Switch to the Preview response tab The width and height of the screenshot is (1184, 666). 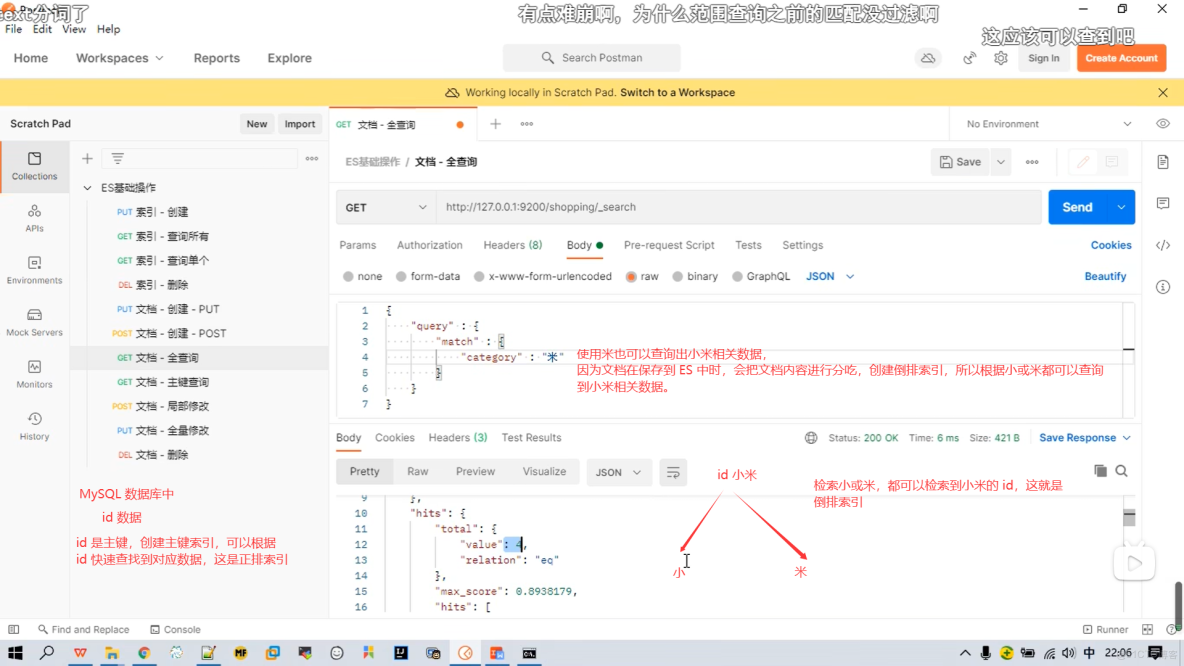pos(475,471)
